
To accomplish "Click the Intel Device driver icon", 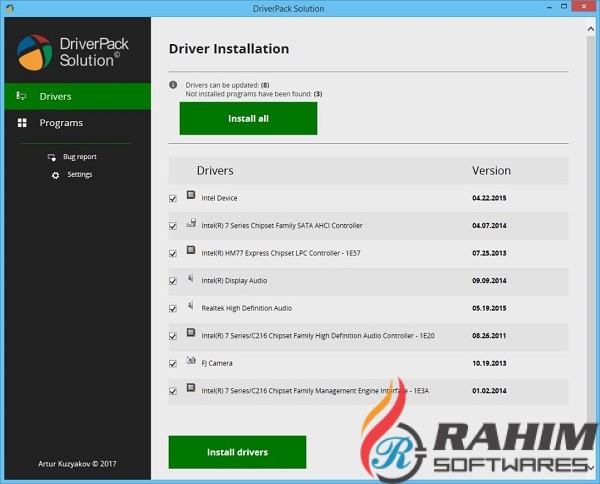I will [x=190, y=196].
